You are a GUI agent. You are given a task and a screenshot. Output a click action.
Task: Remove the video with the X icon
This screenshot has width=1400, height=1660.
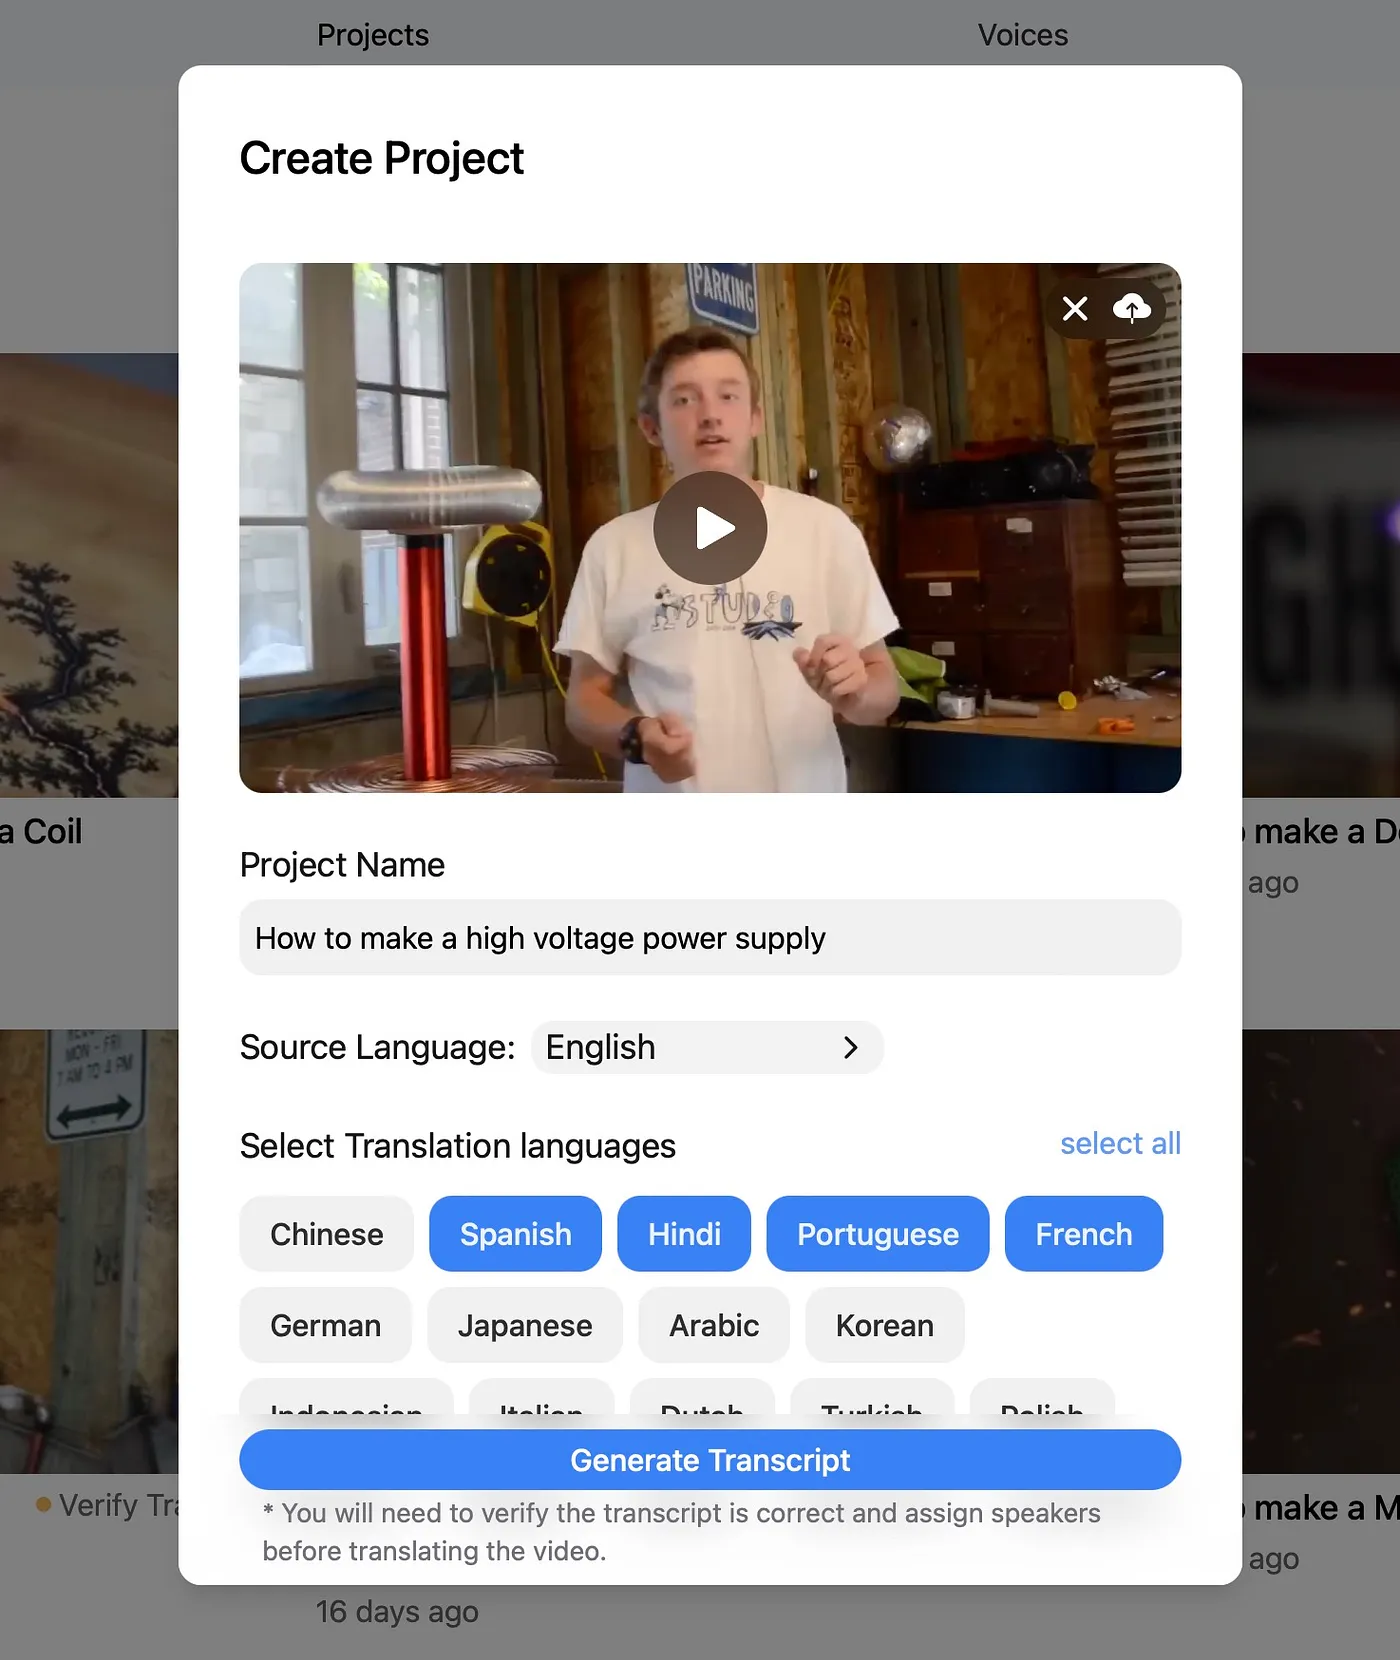(x=1075, y=309)
